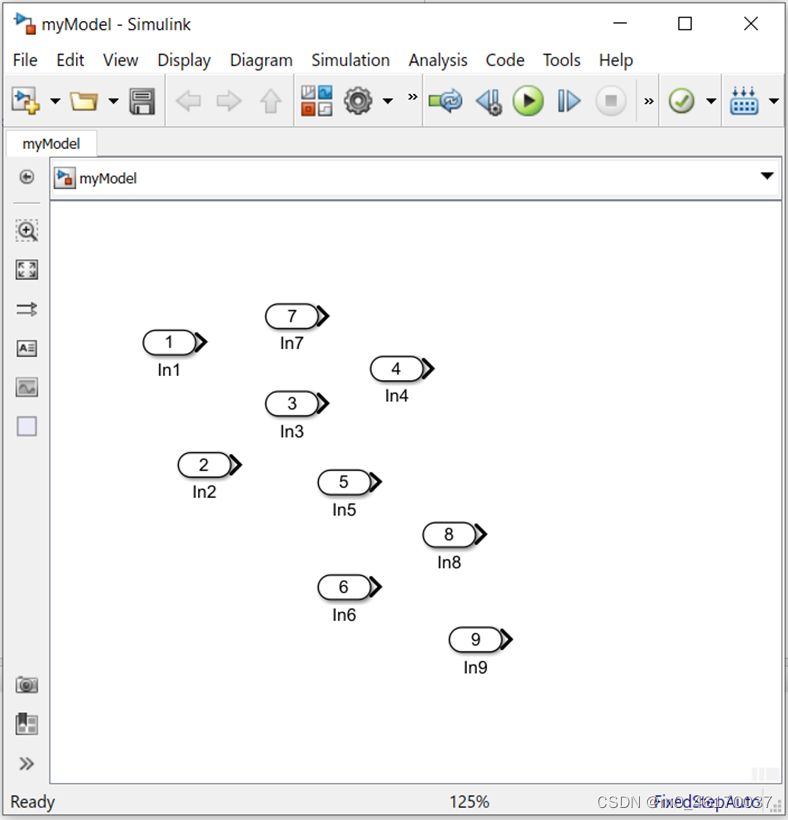Expand the Open folder dropdown arrow

coord(113,101)
